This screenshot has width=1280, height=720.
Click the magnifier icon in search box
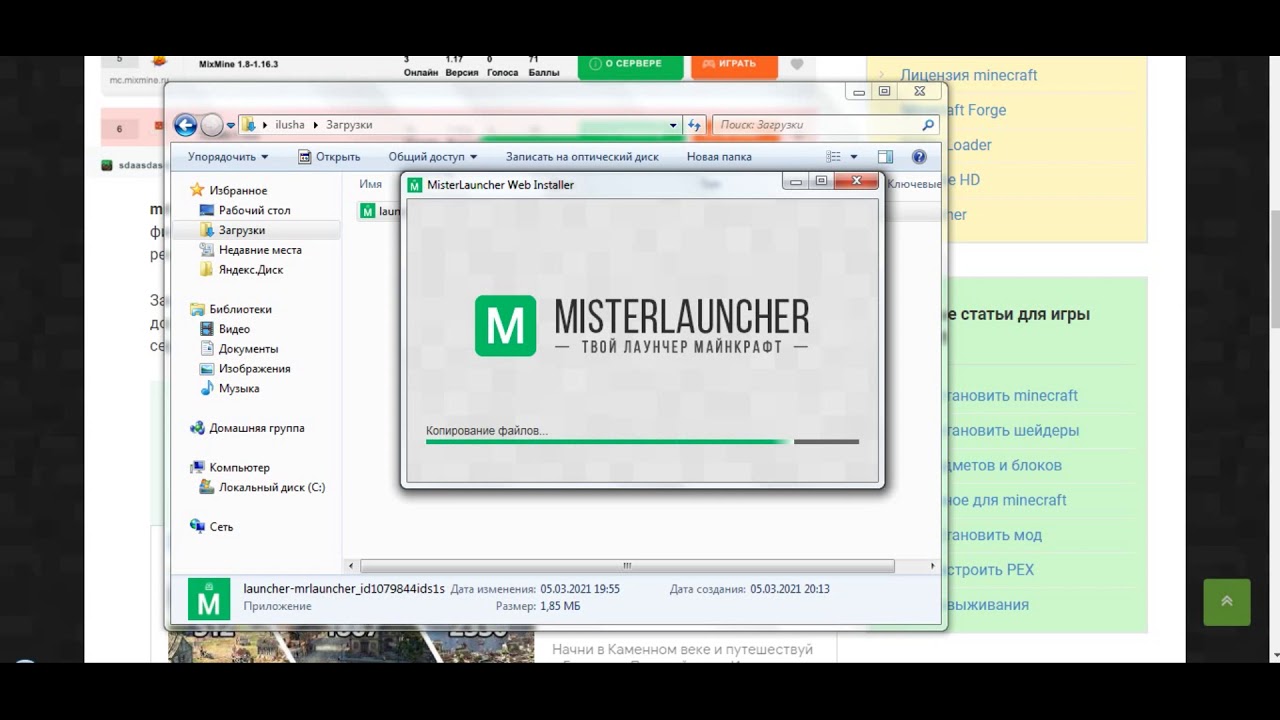[928, 125]
